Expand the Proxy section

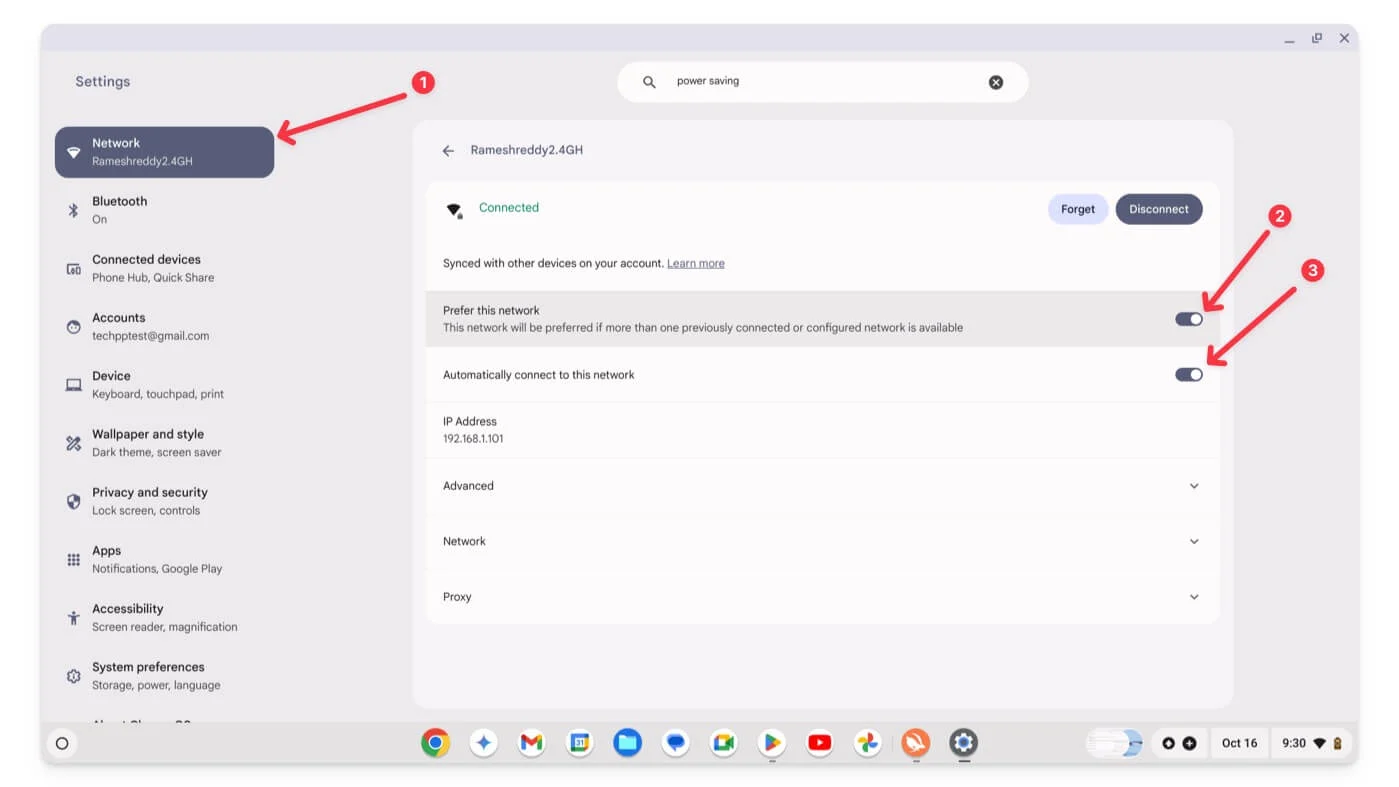[x=822, y=597]
